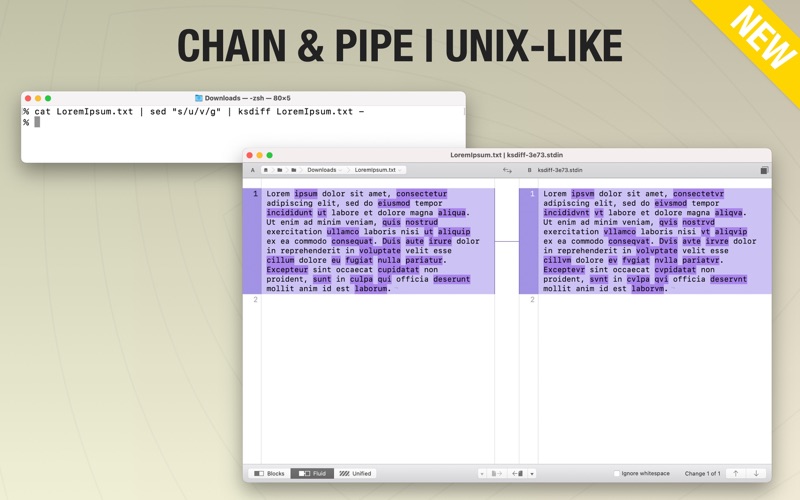Go to previous change with up arrow
The height and width of the screenshot is (500, 800).
pyautogui.click(x=736, y=473)
